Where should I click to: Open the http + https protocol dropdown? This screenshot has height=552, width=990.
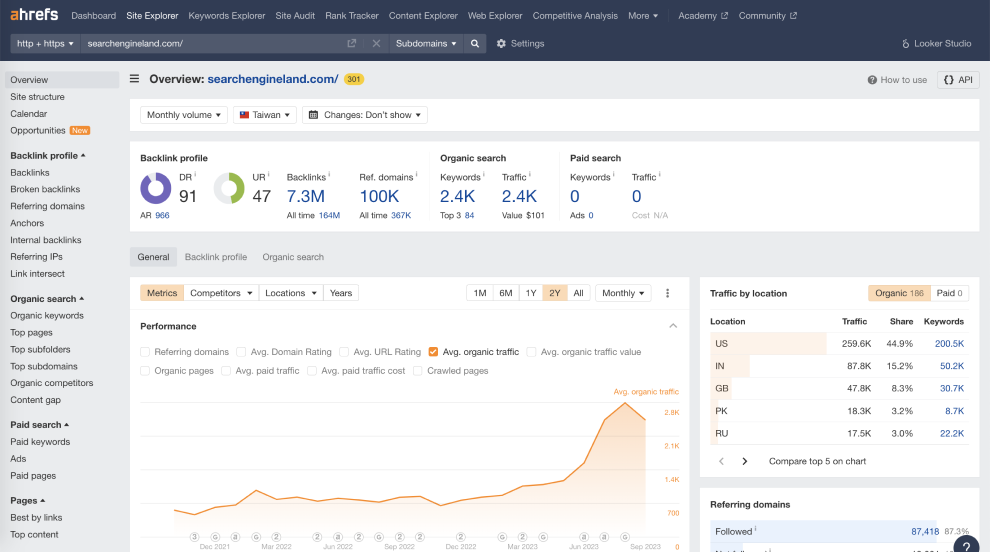pos(45,43)
